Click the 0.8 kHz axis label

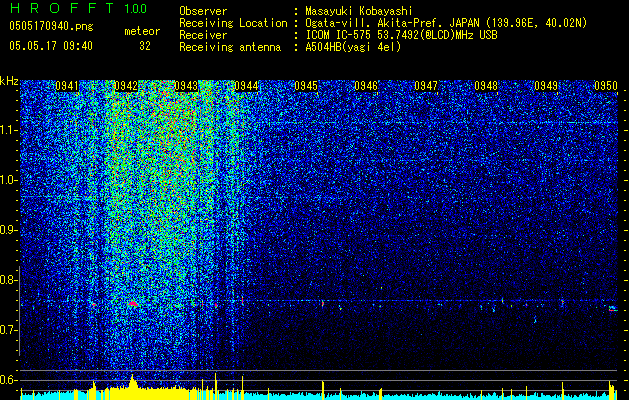(x=8, y=280)
